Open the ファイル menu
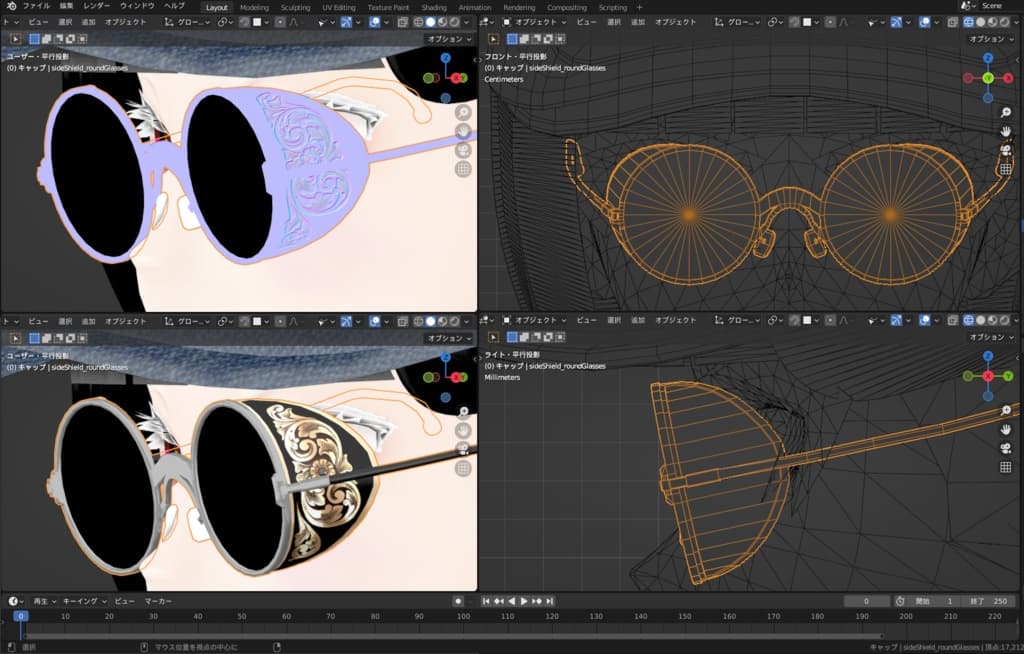 (36, 6)
